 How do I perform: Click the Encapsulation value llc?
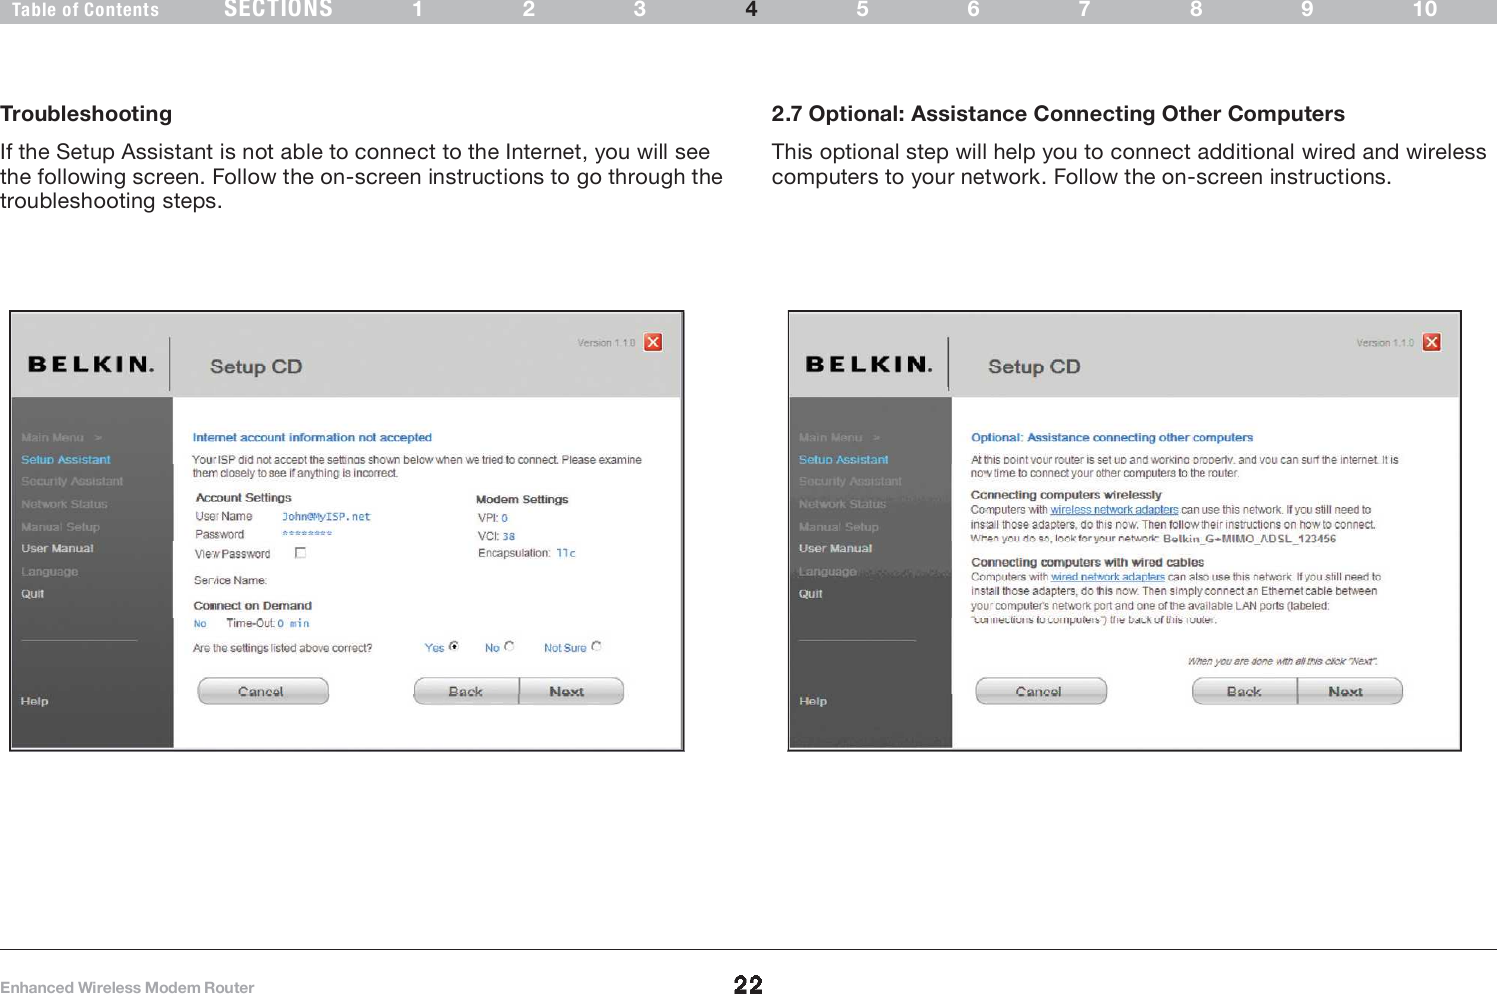click(566, 553)
